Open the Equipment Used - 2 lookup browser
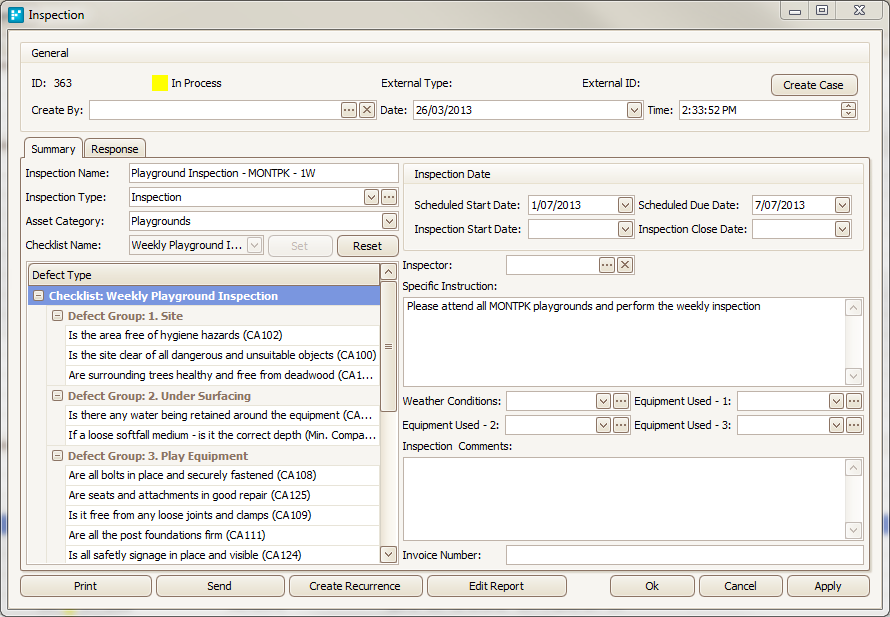Screen dimensions: 890x617 (619, 424)
